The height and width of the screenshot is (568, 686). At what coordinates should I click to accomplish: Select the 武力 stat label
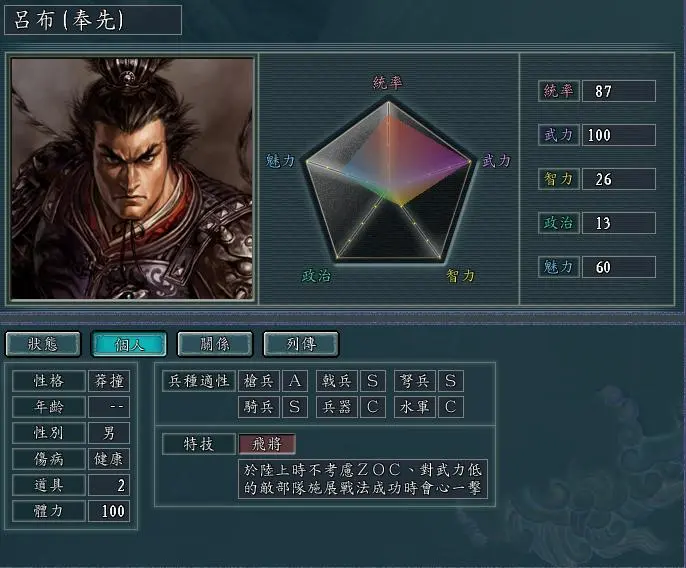[559, 135]
